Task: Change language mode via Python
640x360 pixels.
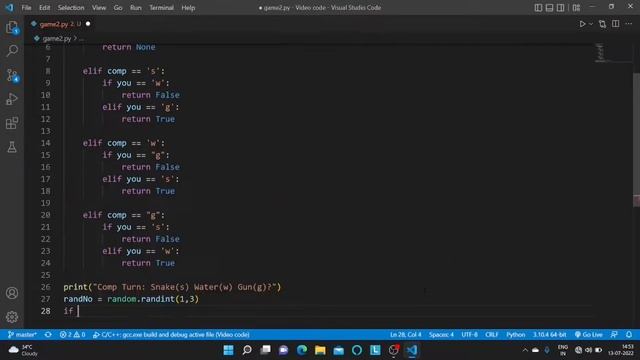Action: [516, 335]
